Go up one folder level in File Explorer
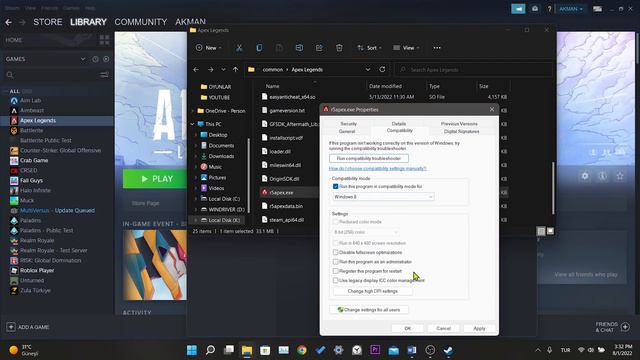 click(236, 70)
